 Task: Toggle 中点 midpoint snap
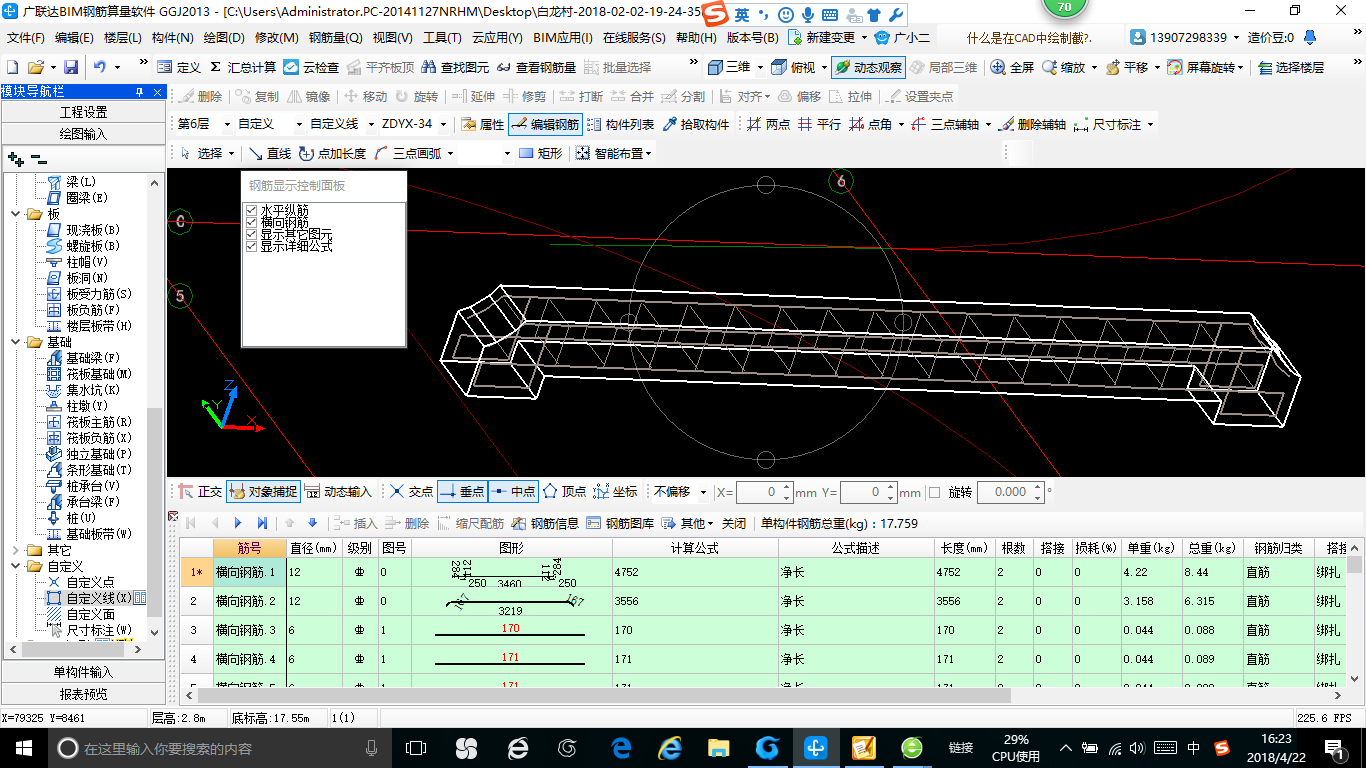[x=513, y=492]
